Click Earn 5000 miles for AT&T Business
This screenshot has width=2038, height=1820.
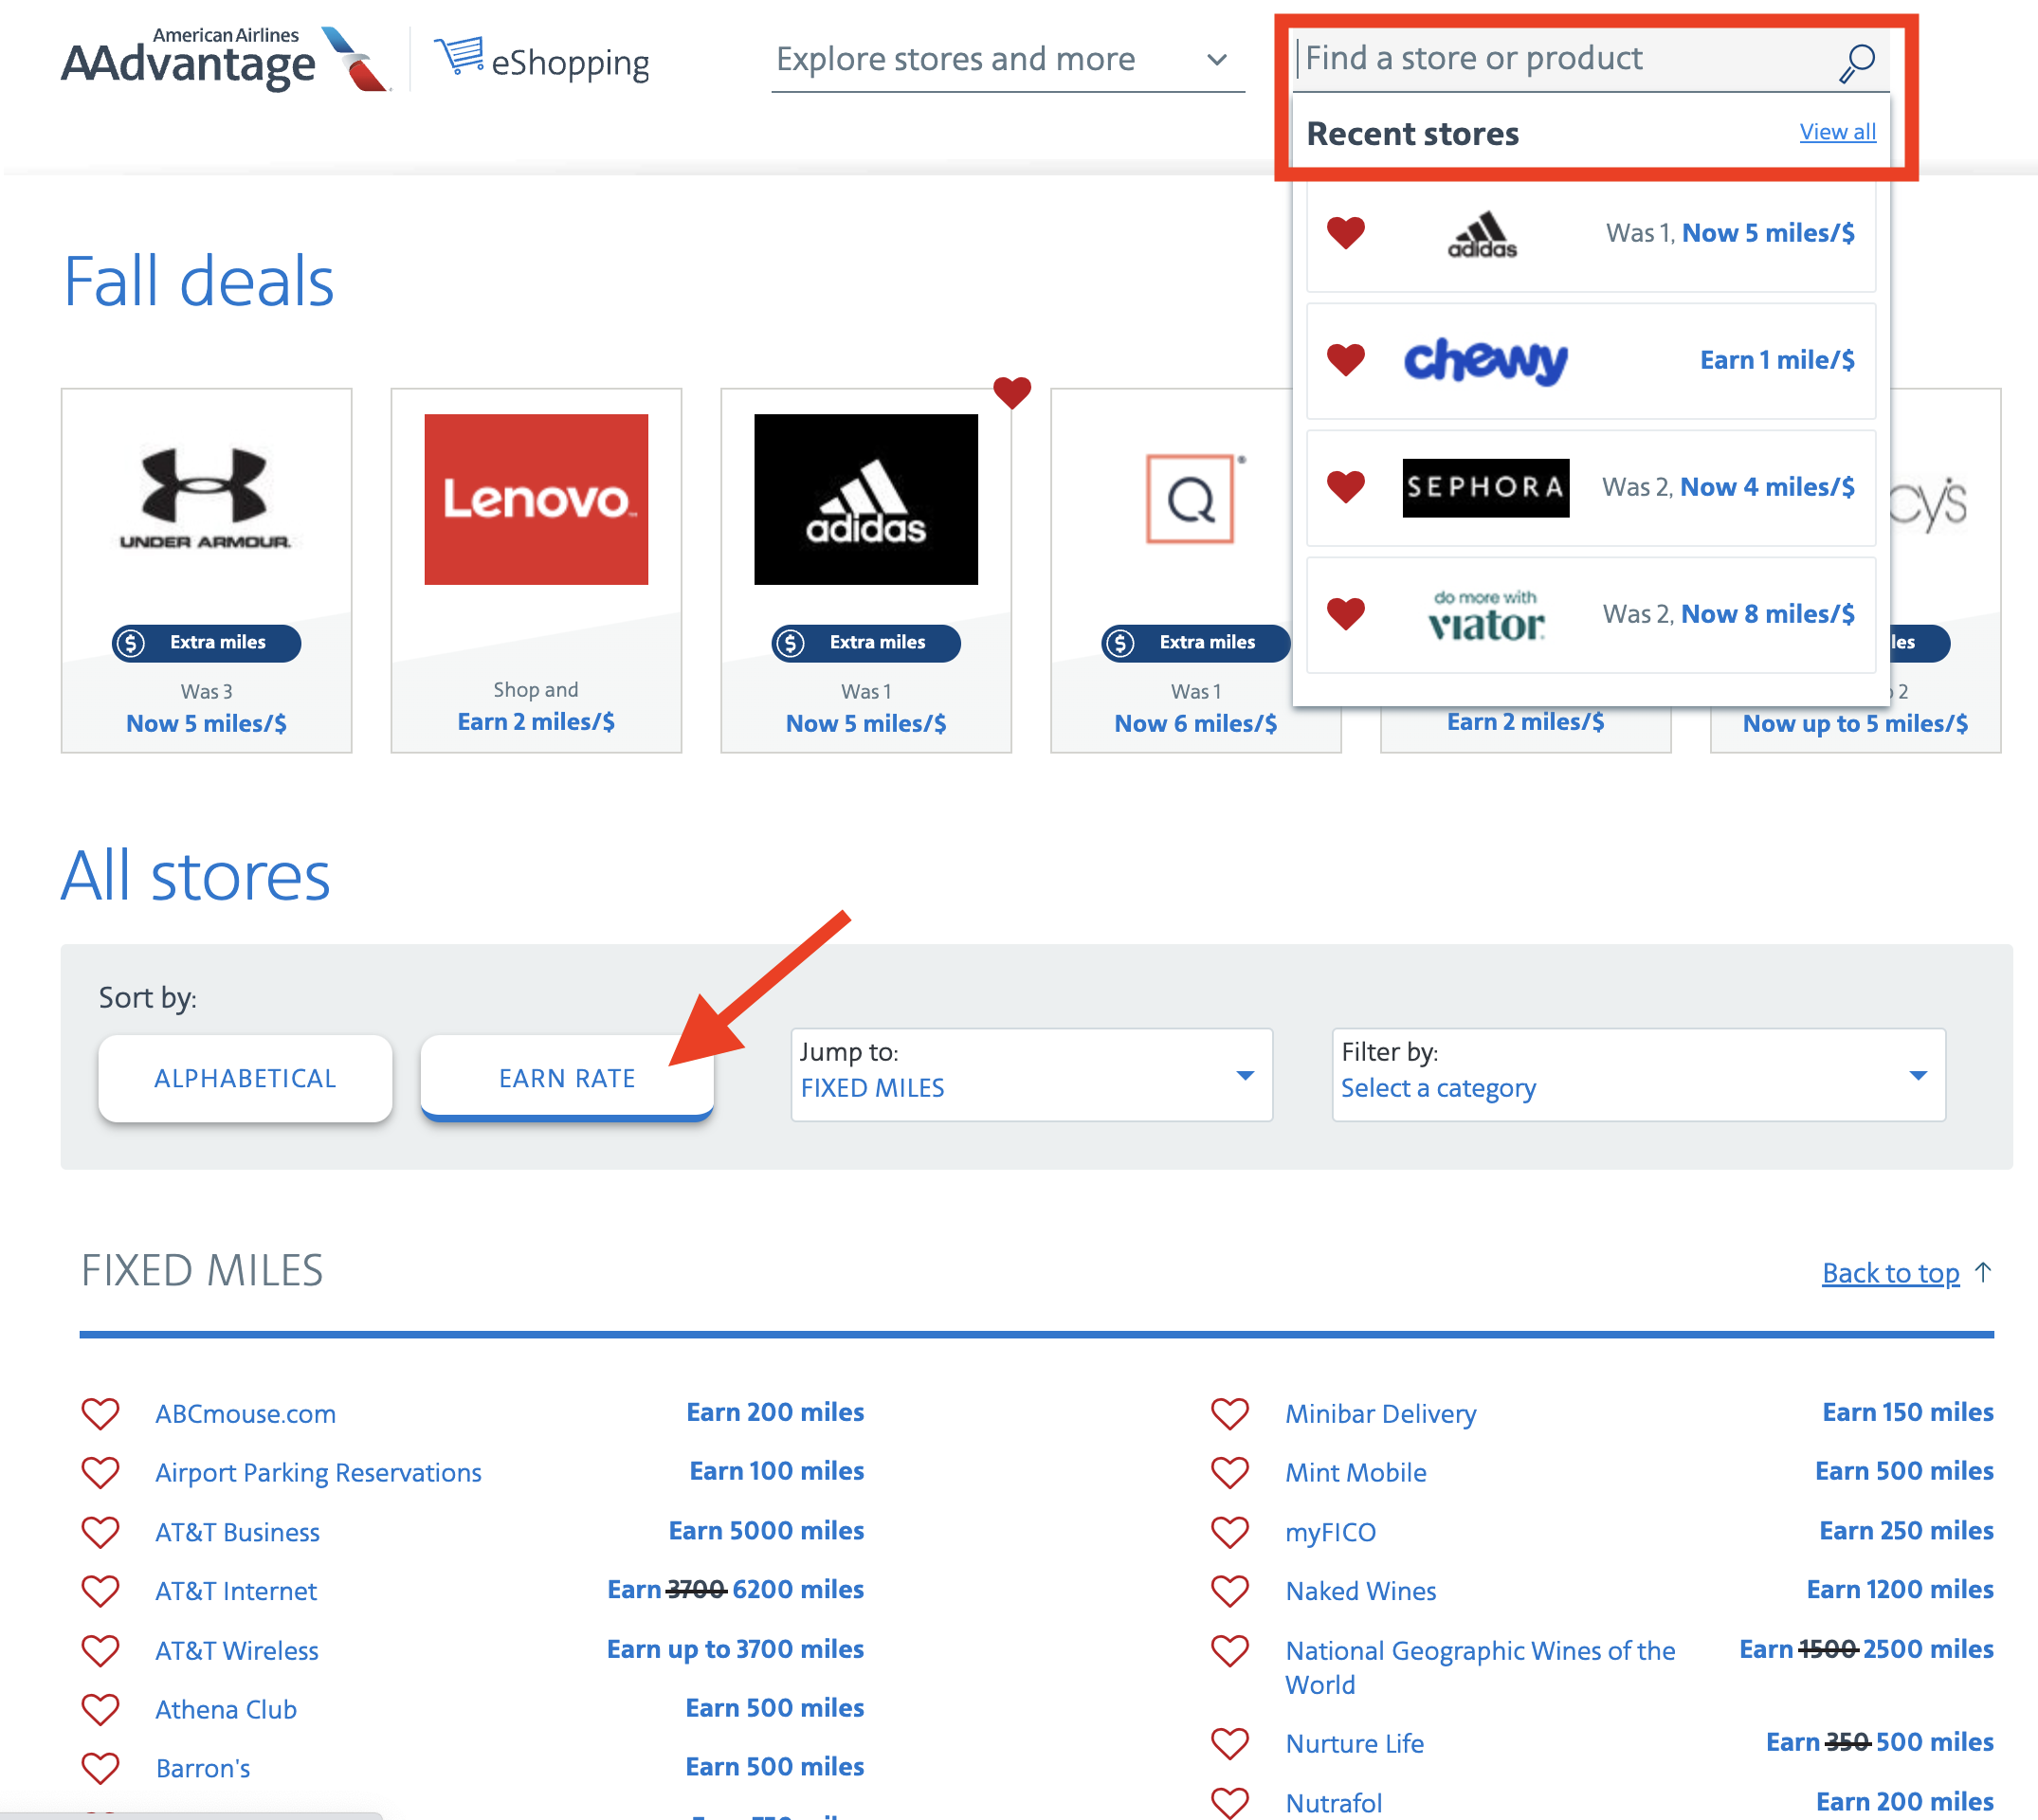(x=766, y=1531)
